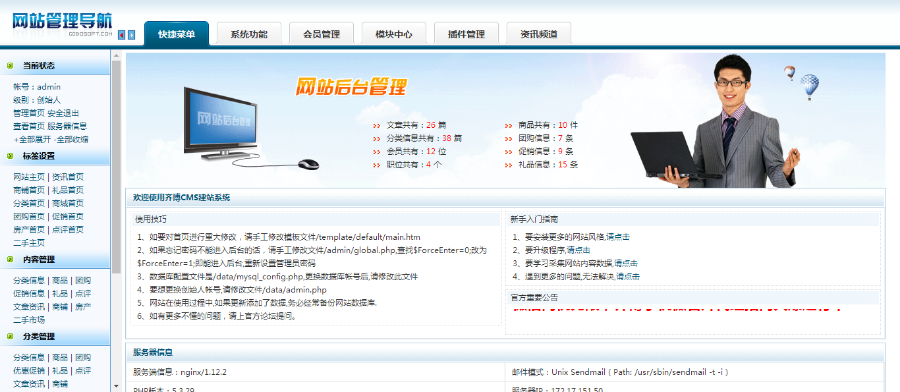
Task: Open 优惠促销 under 分类管理
Action: [29, 371]
